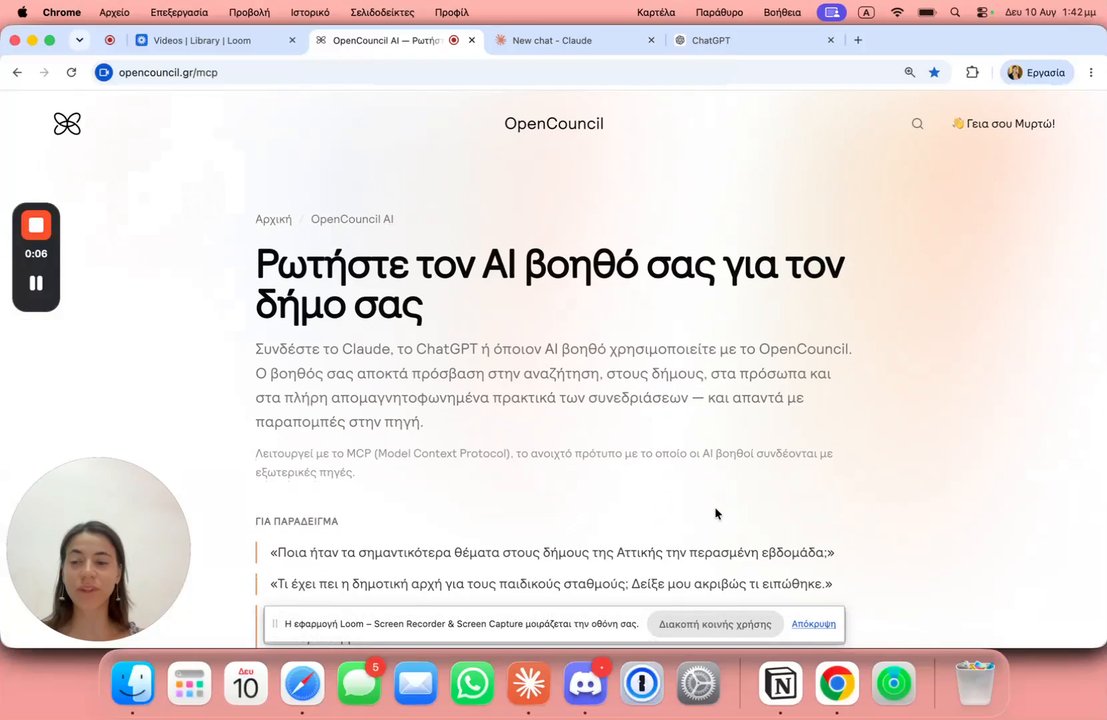
Task: Open the Claude app from the Dock
Action: pyautogui.click(x=528, y=683)
